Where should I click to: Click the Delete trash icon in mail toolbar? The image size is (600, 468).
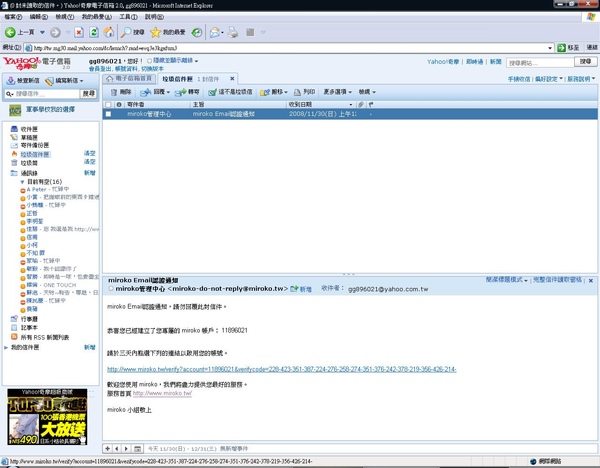(114, 92)
